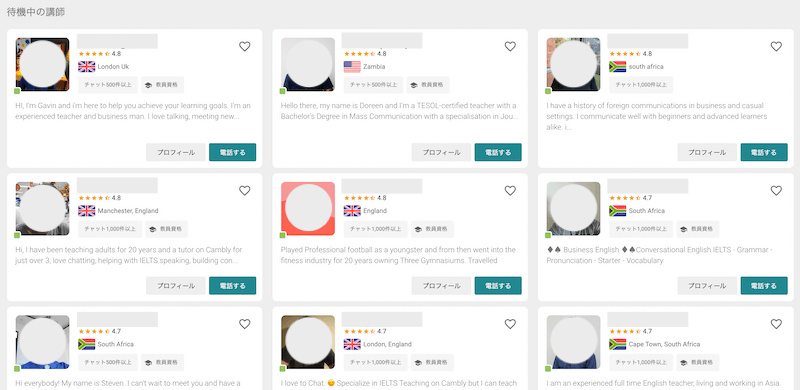Click the UK flag beside Manchester, England
Image resolution: width=800 pixels, height=390 pixels.
pyautogui.click(x=87, y=211)
